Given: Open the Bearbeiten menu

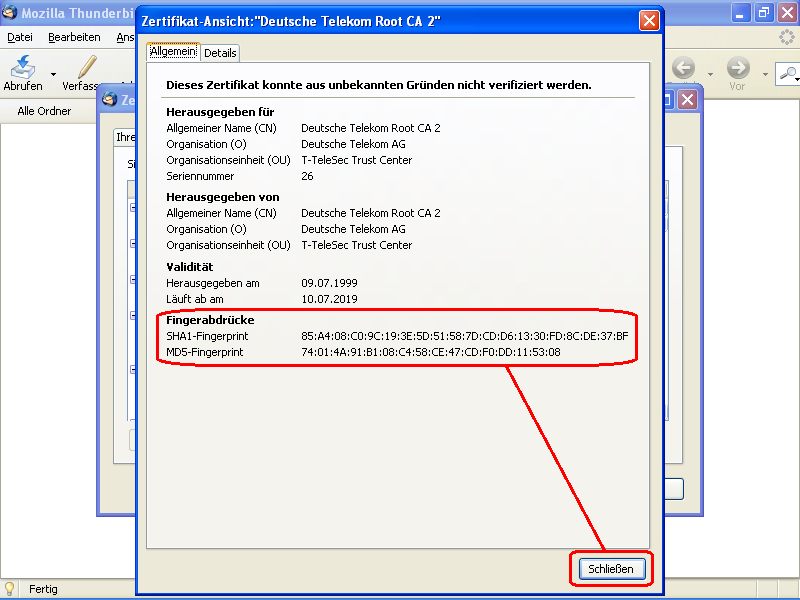Looking at the screenshot, I should pyautogui.click(x=74, y=37).
